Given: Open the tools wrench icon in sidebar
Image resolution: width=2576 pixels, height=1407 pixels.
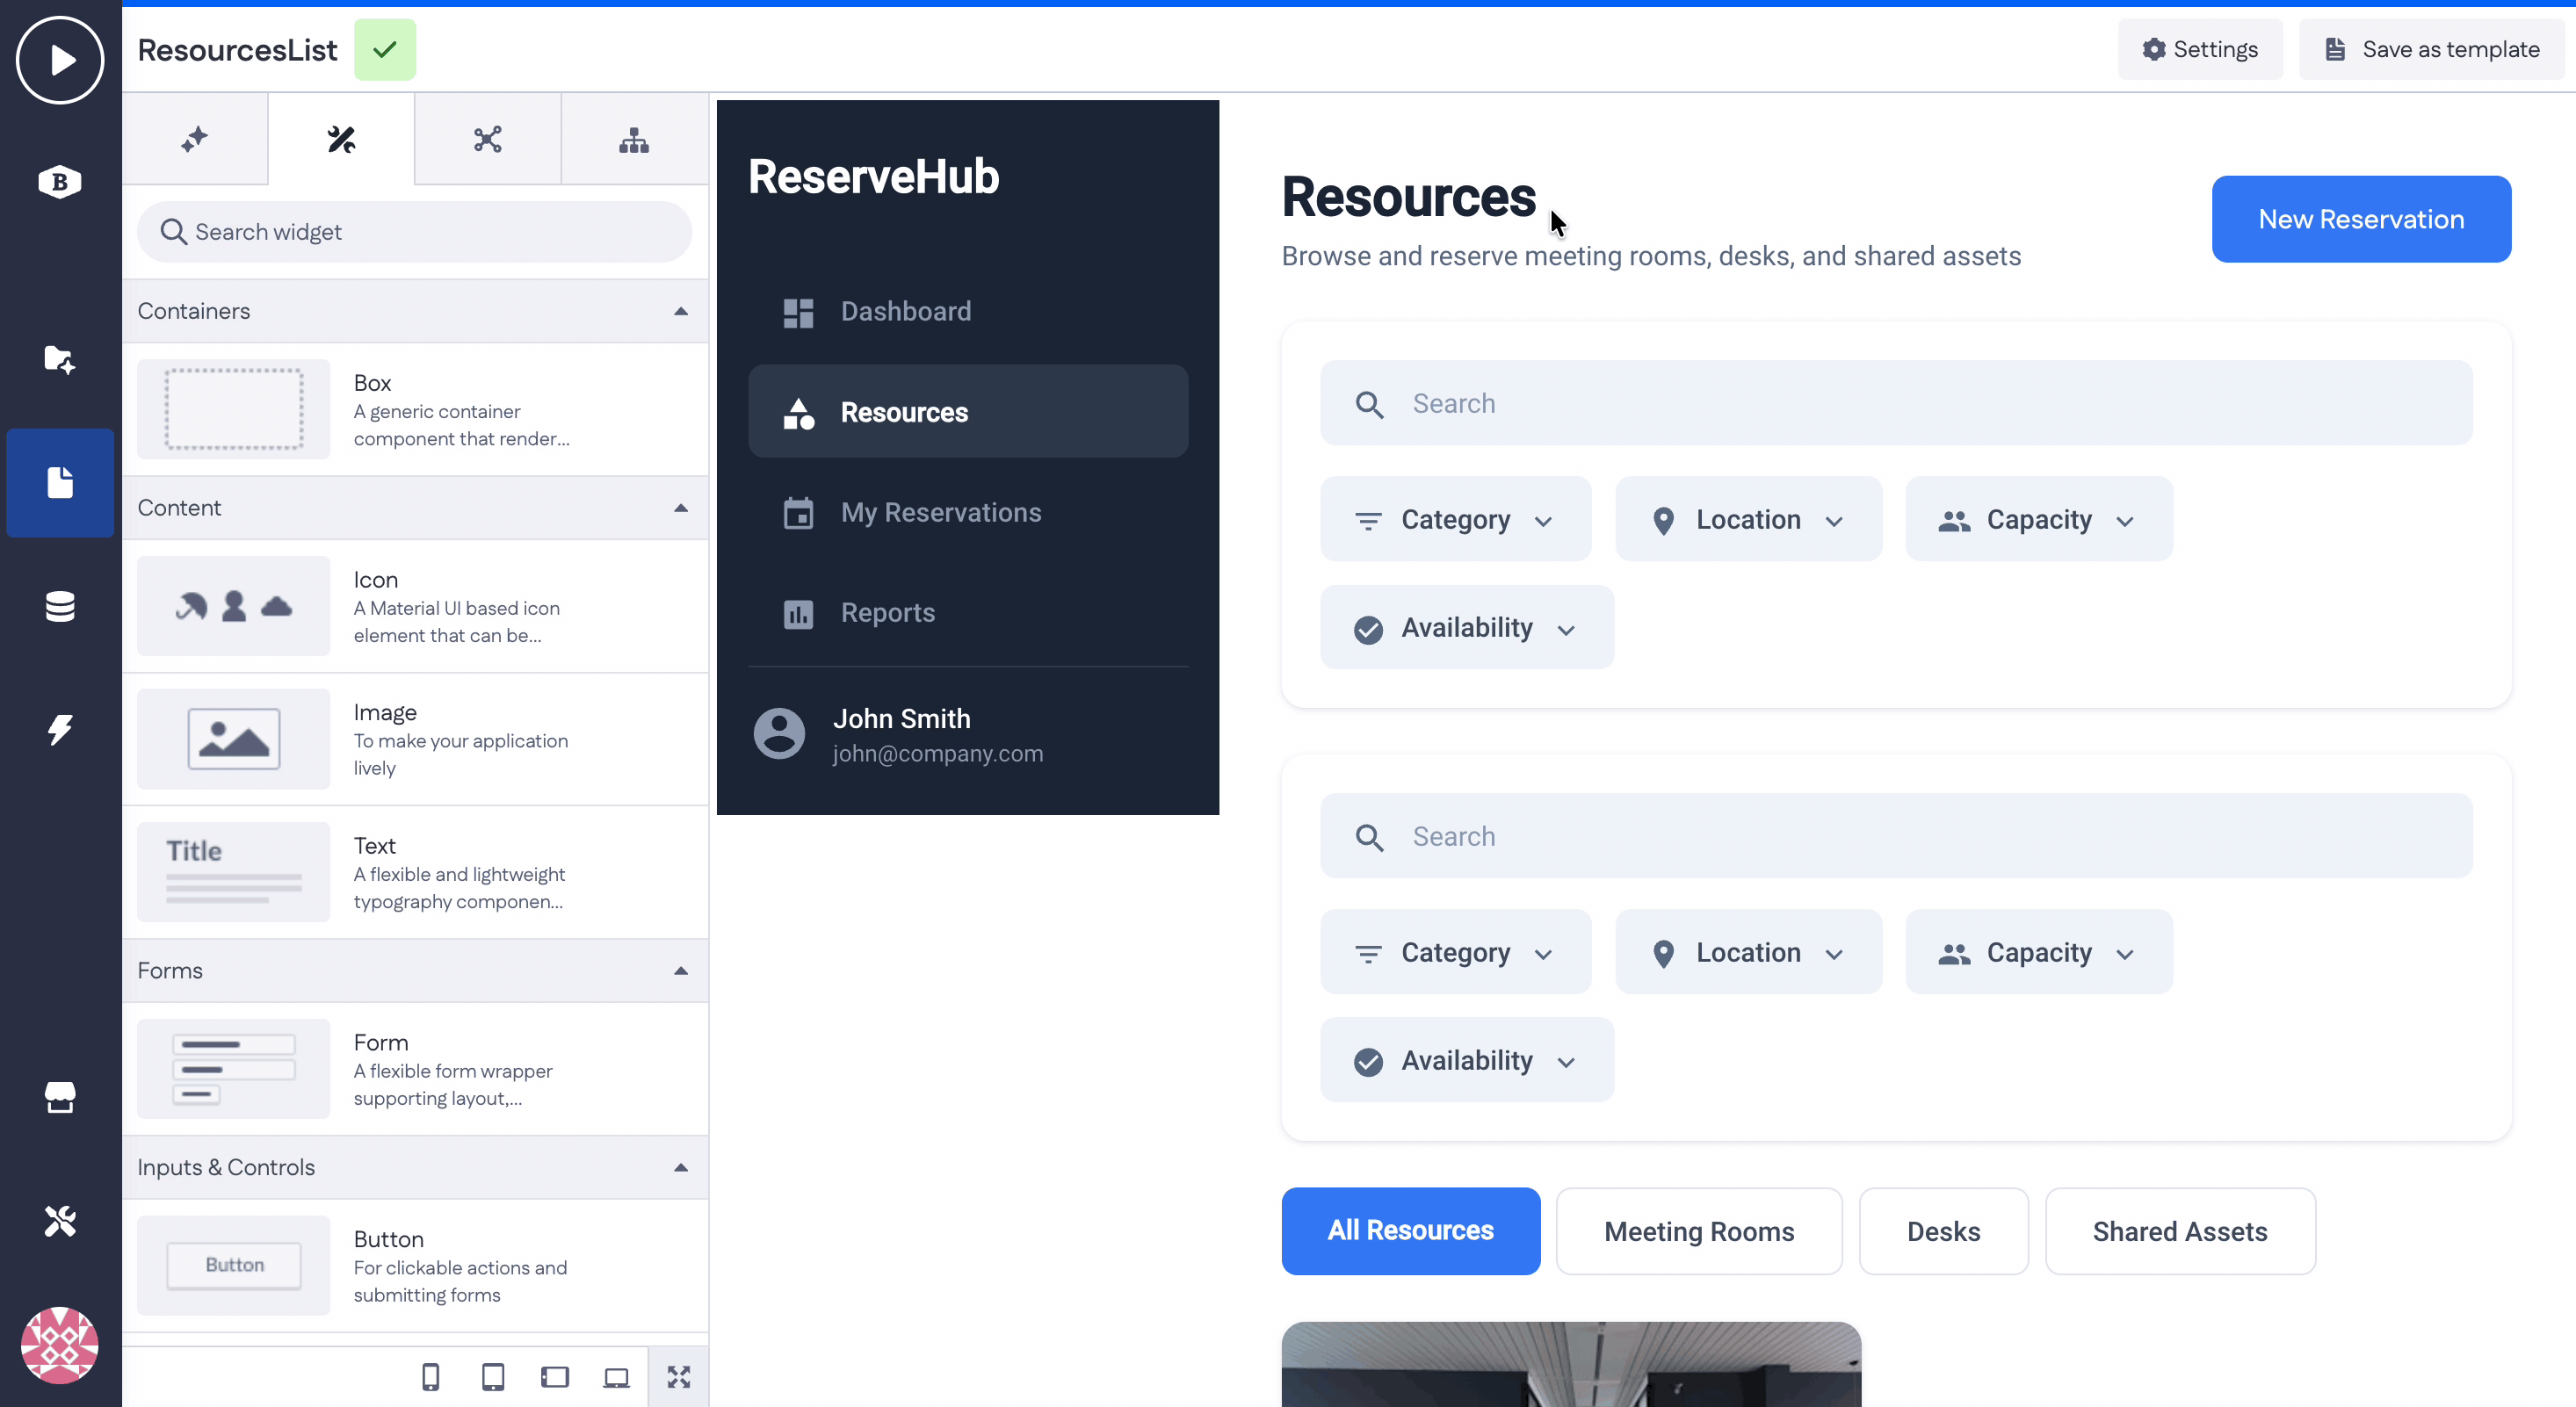Looking at the screenshot, I should 60,1220.
